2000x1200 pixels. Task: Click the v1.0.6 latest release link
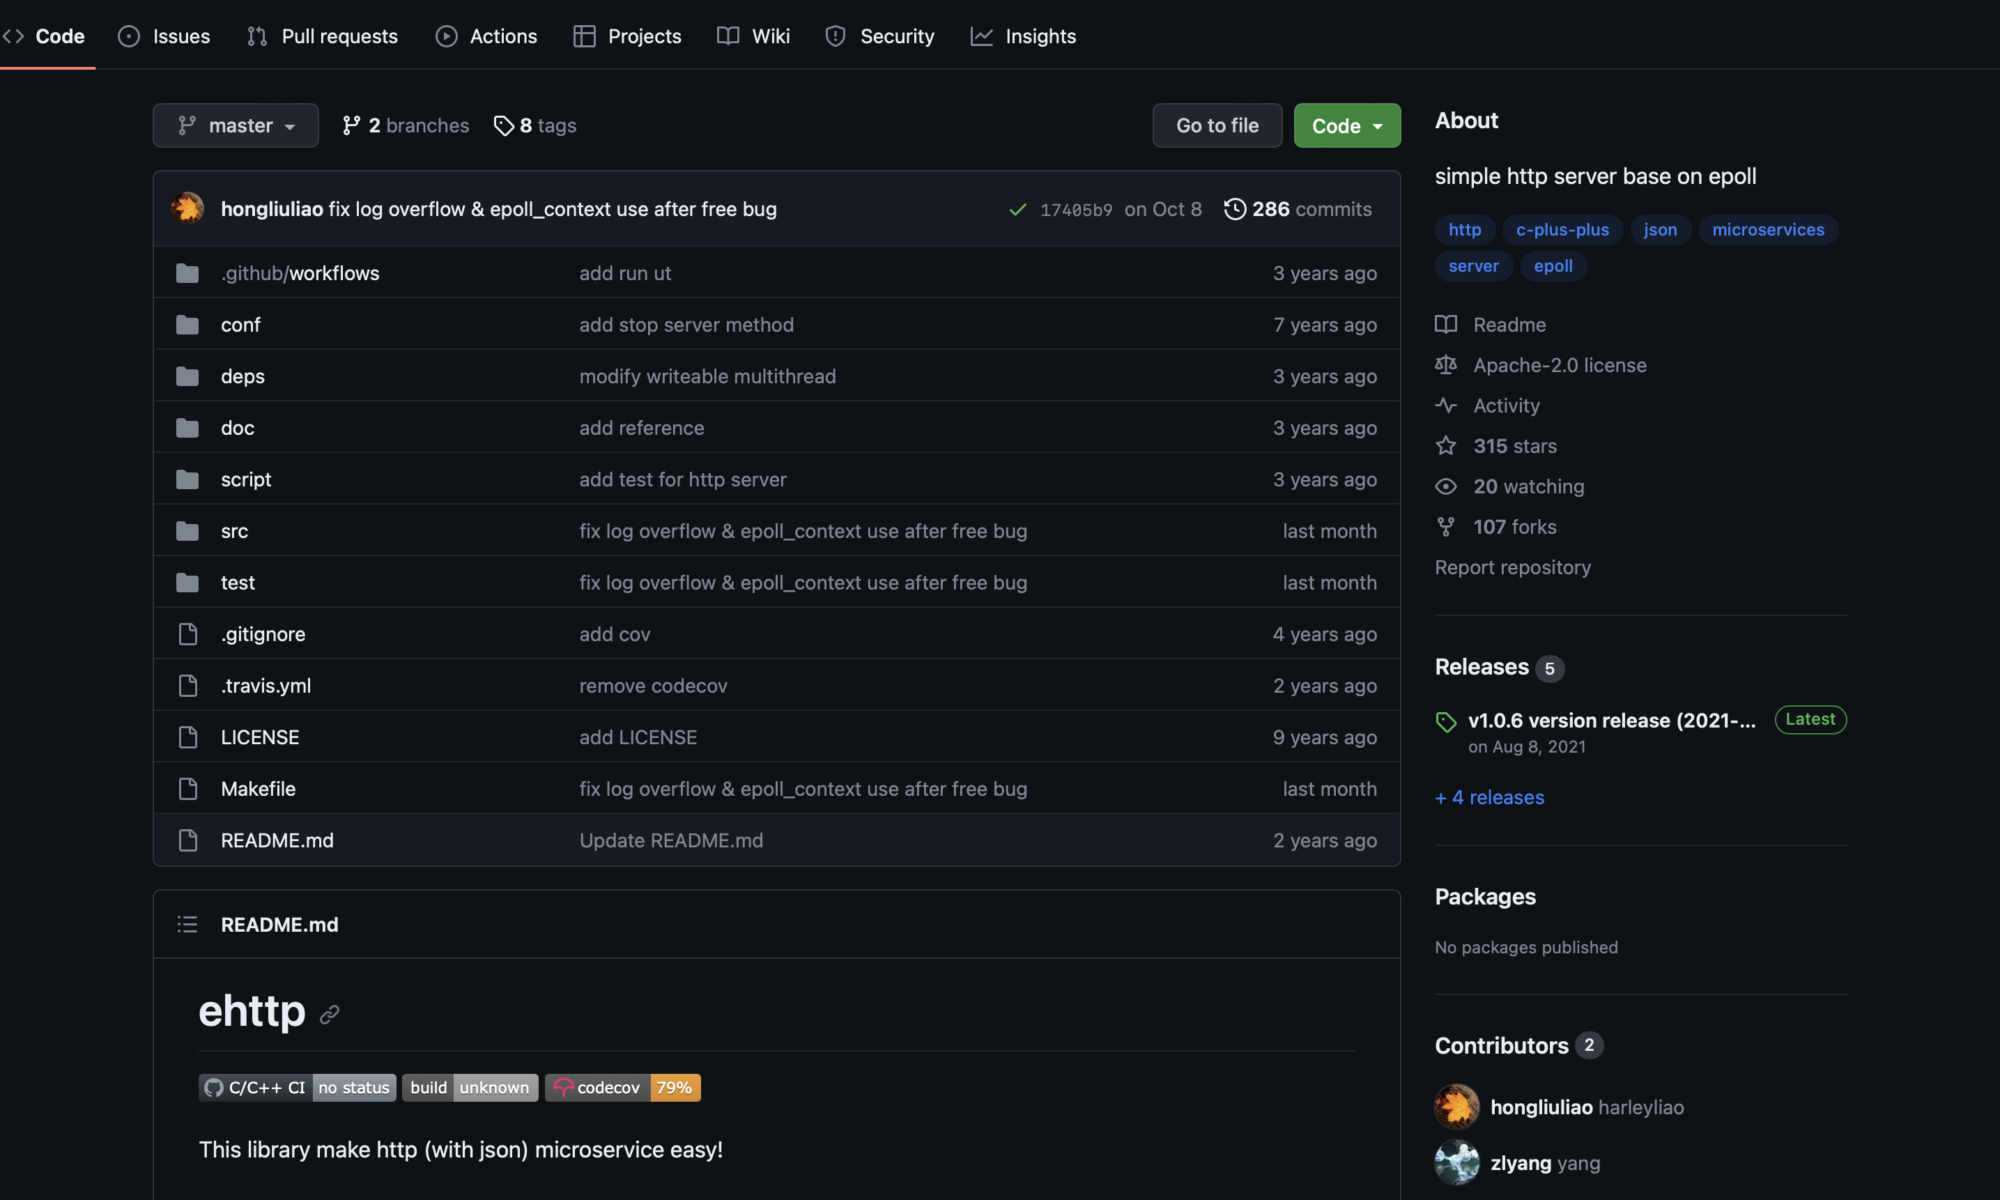[1611, 720]
